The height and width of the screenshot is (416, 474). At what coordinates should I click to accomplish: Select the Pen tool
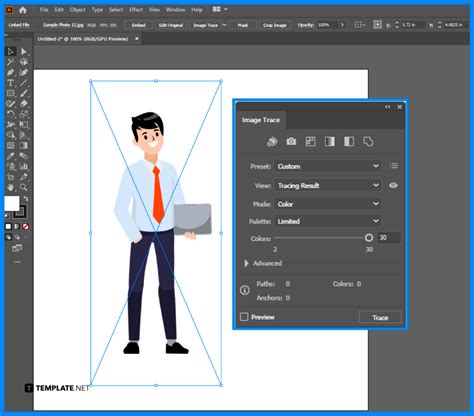pos(11,72)
